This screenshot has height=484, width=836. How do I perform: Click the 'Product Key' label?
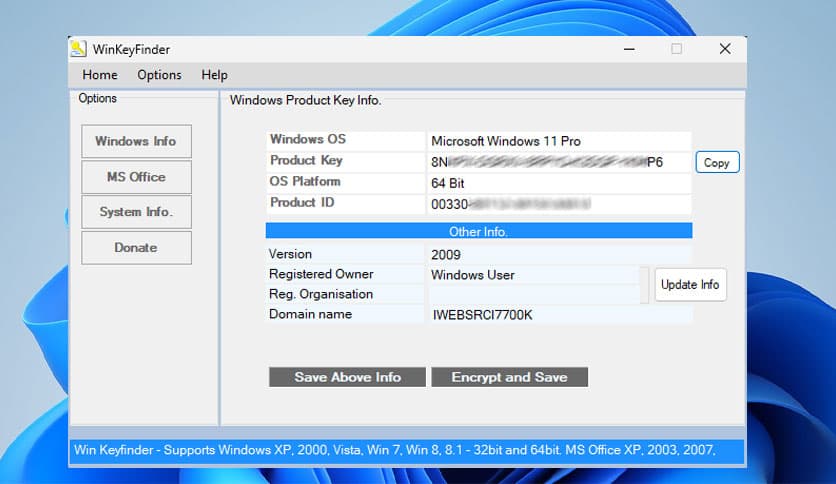306,160
